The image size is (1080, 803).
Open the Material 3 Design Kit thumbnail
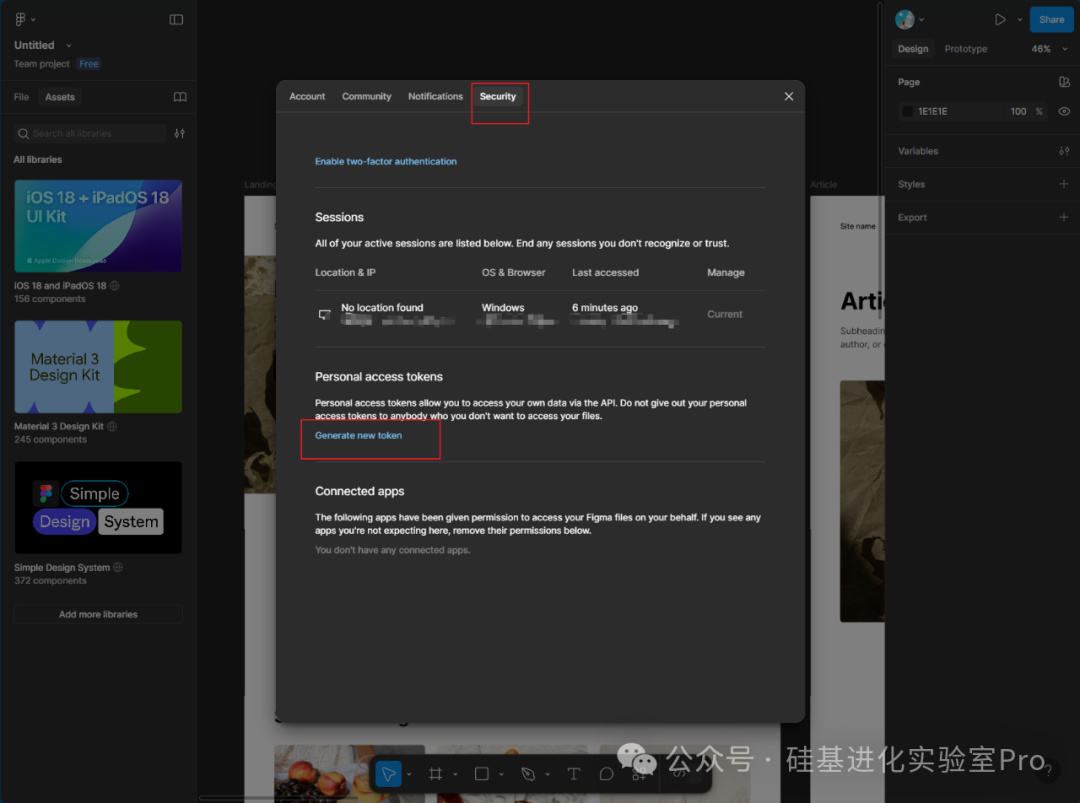[x=98, y=367]
